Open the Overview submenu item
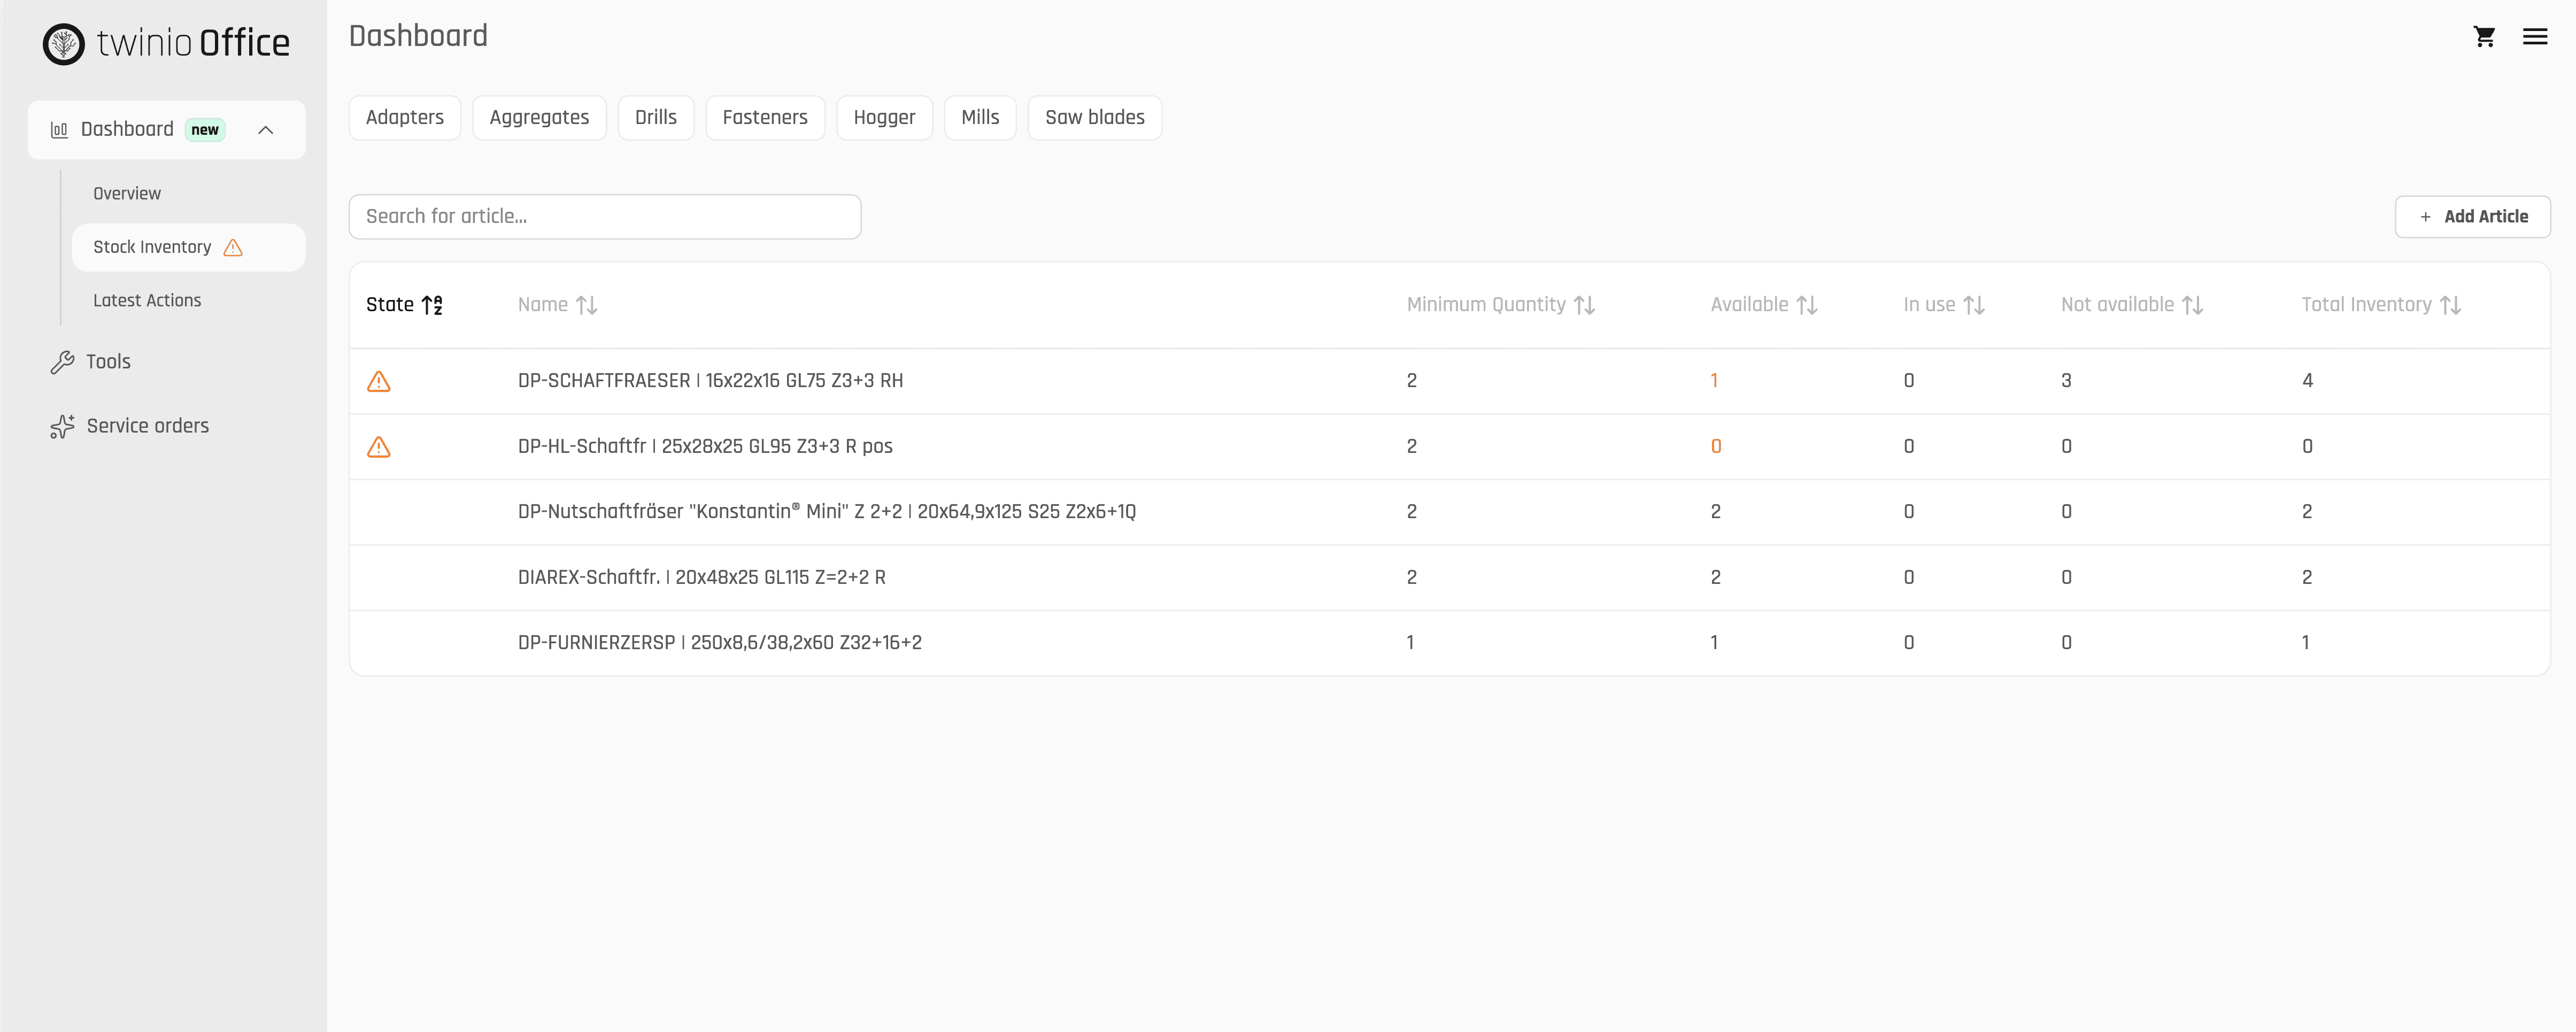This screenshot has height=1032, width=2576. 127,194
